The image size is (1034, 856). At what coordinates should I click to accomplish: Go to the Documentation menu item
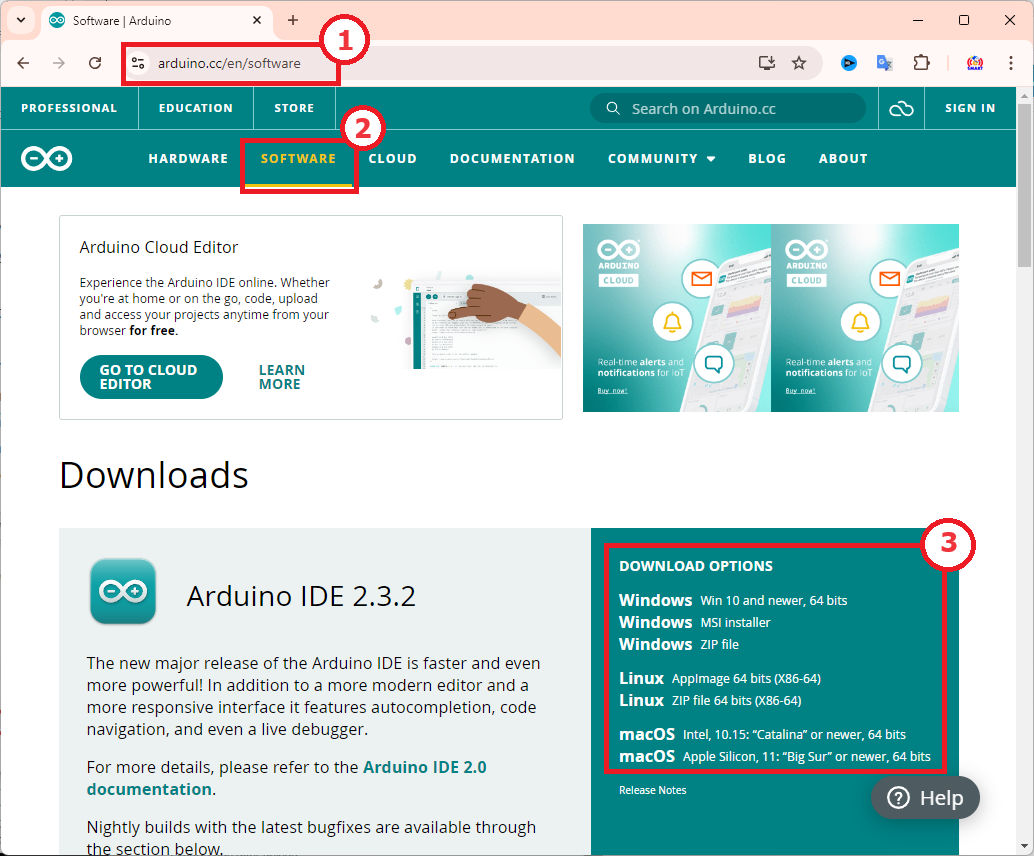coord(512,158)
